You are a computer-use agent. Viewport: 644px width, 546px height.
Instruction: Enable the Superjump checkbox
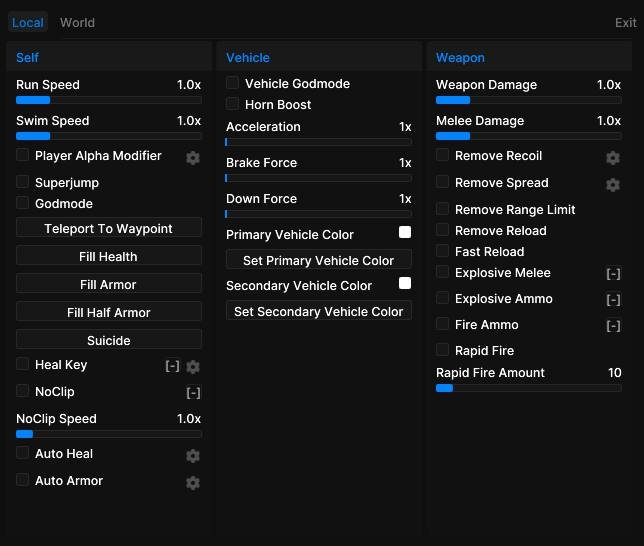pos(23,182)
